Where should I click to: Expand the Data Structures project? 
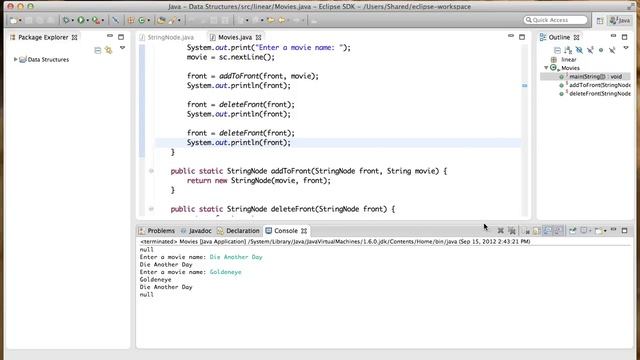tap(16, 59)
